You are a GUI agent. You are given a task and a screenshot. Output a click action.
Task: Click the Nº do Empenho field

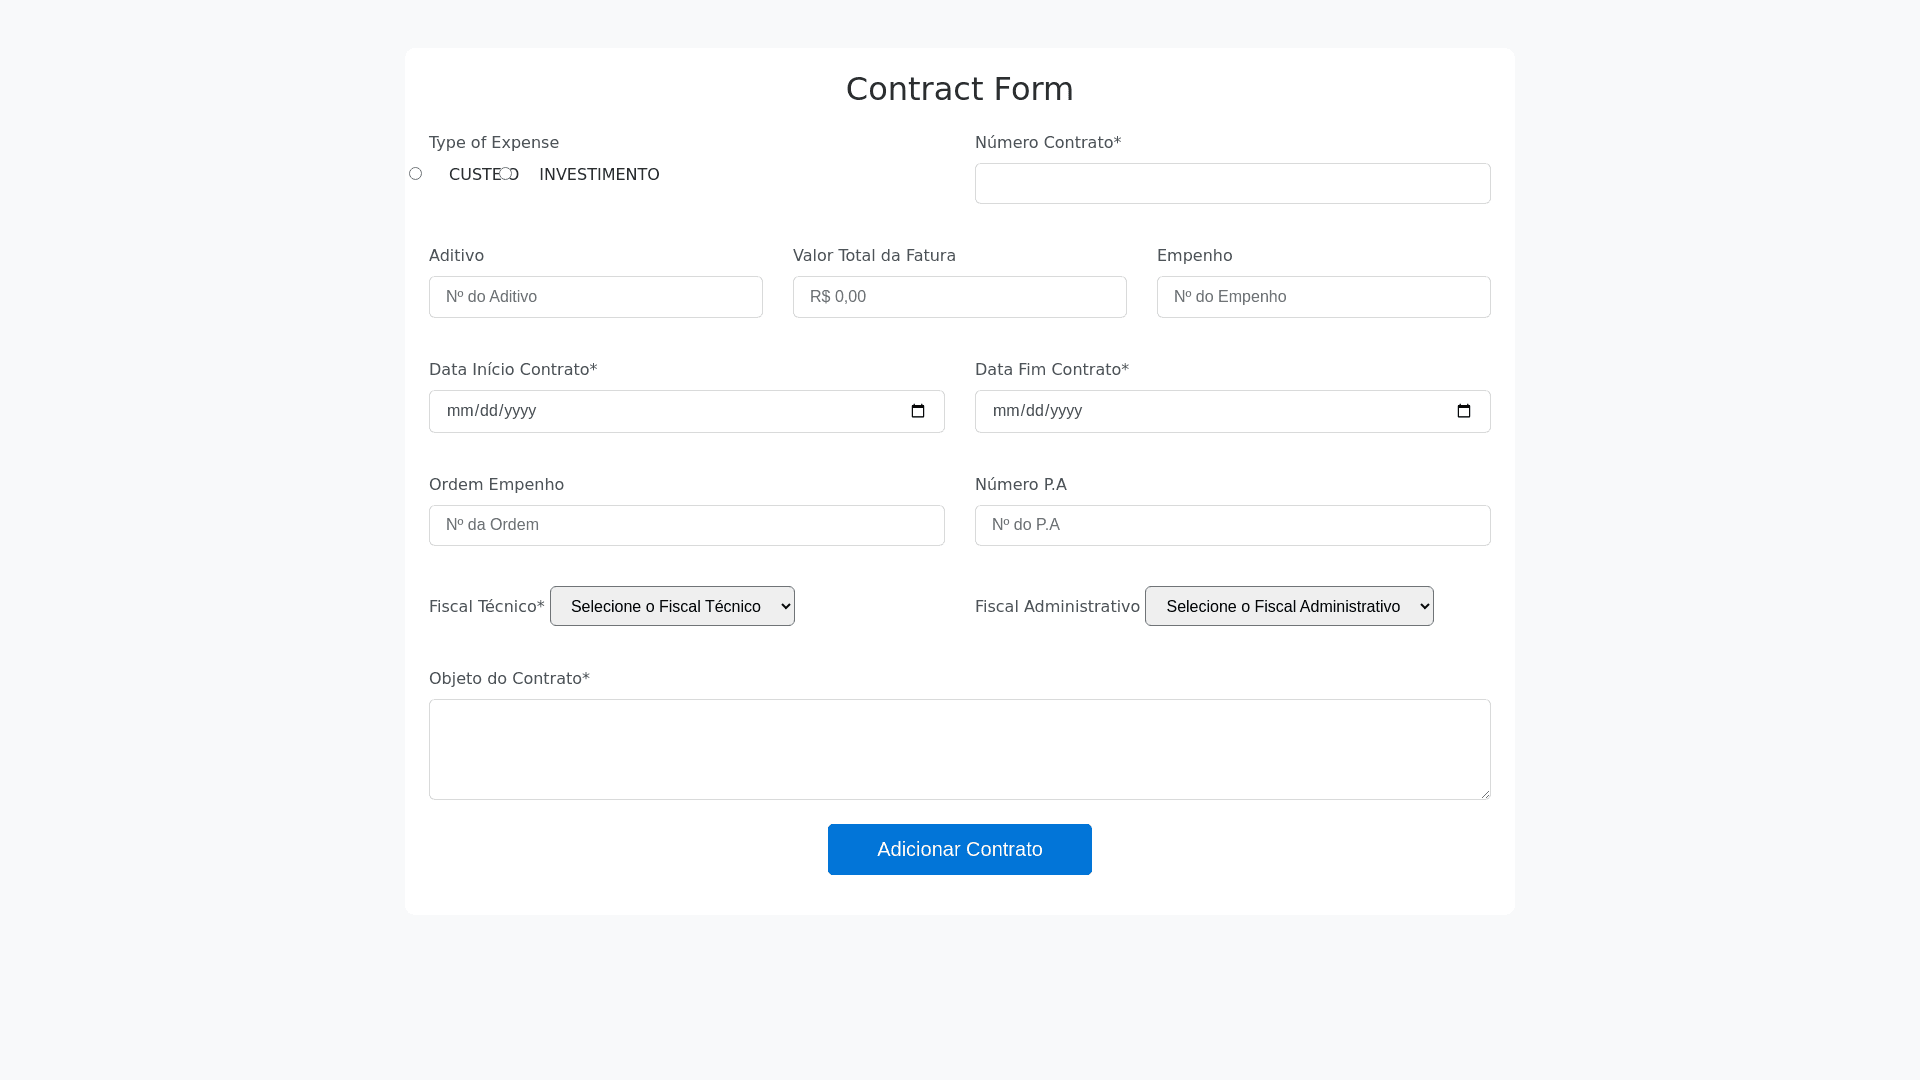click(1323, 297)
